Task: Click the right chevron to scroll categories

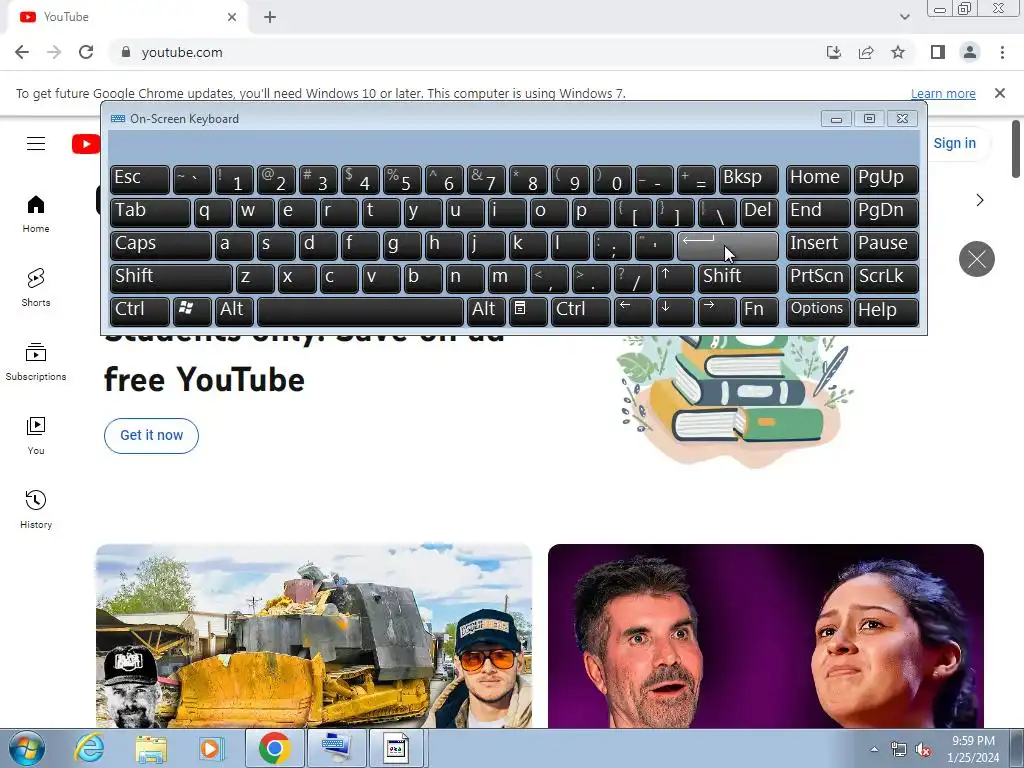Action: [x=980, y=200]
